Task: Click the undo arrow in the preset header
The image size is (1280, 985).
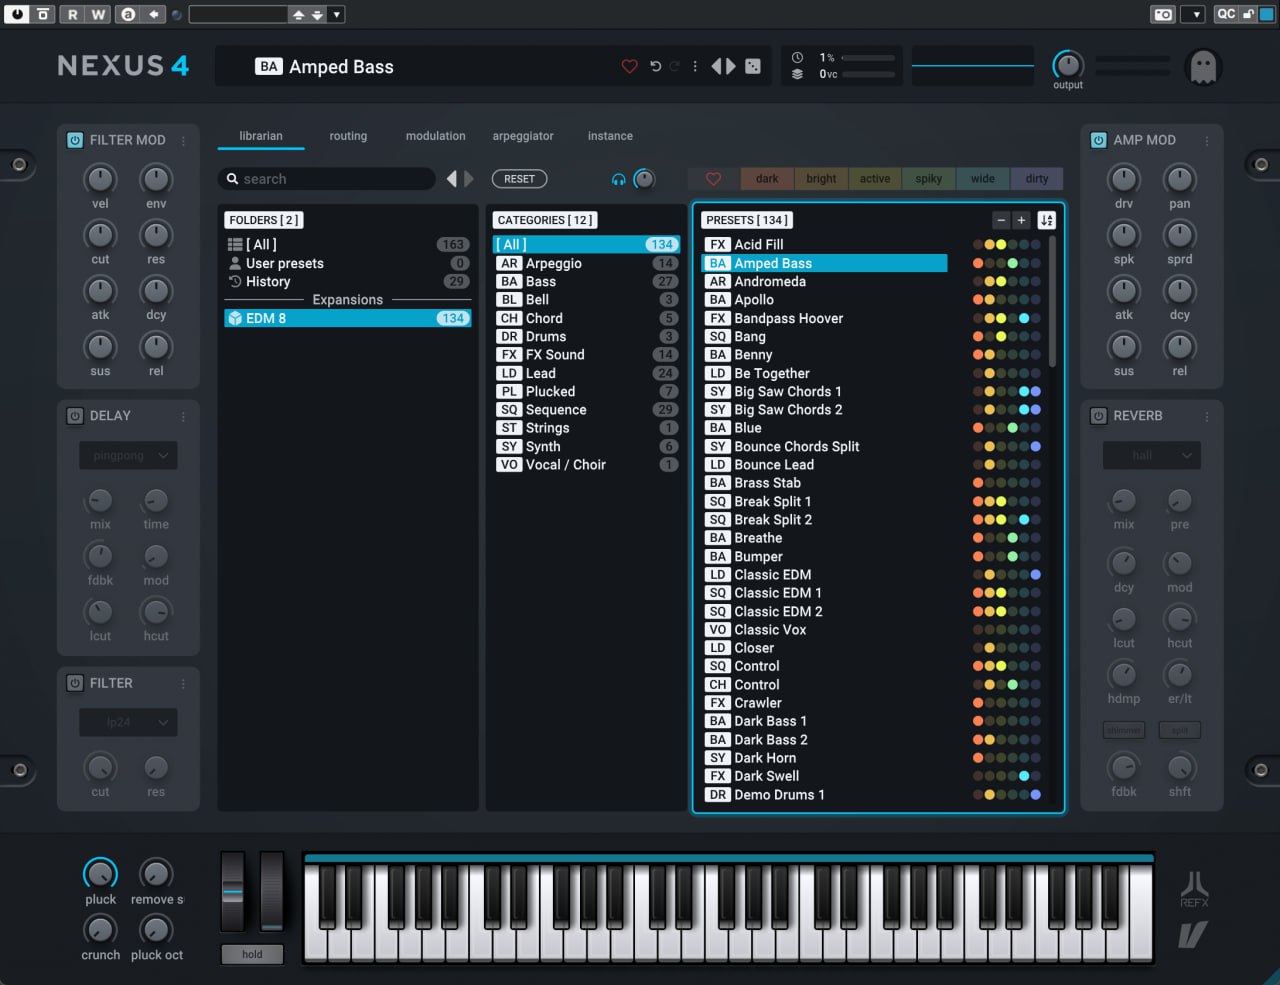Action: coord(656,66)
